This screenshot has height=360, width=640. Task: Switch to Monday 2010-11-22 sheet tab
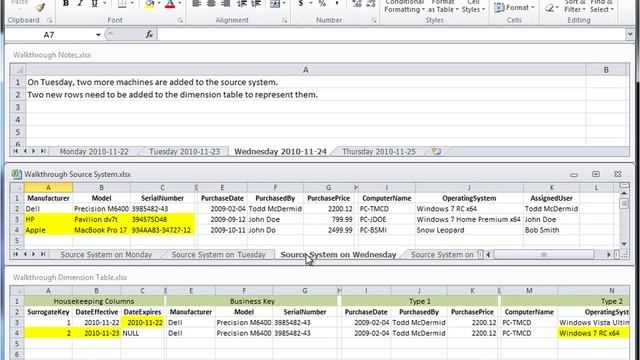click(94, 151)
